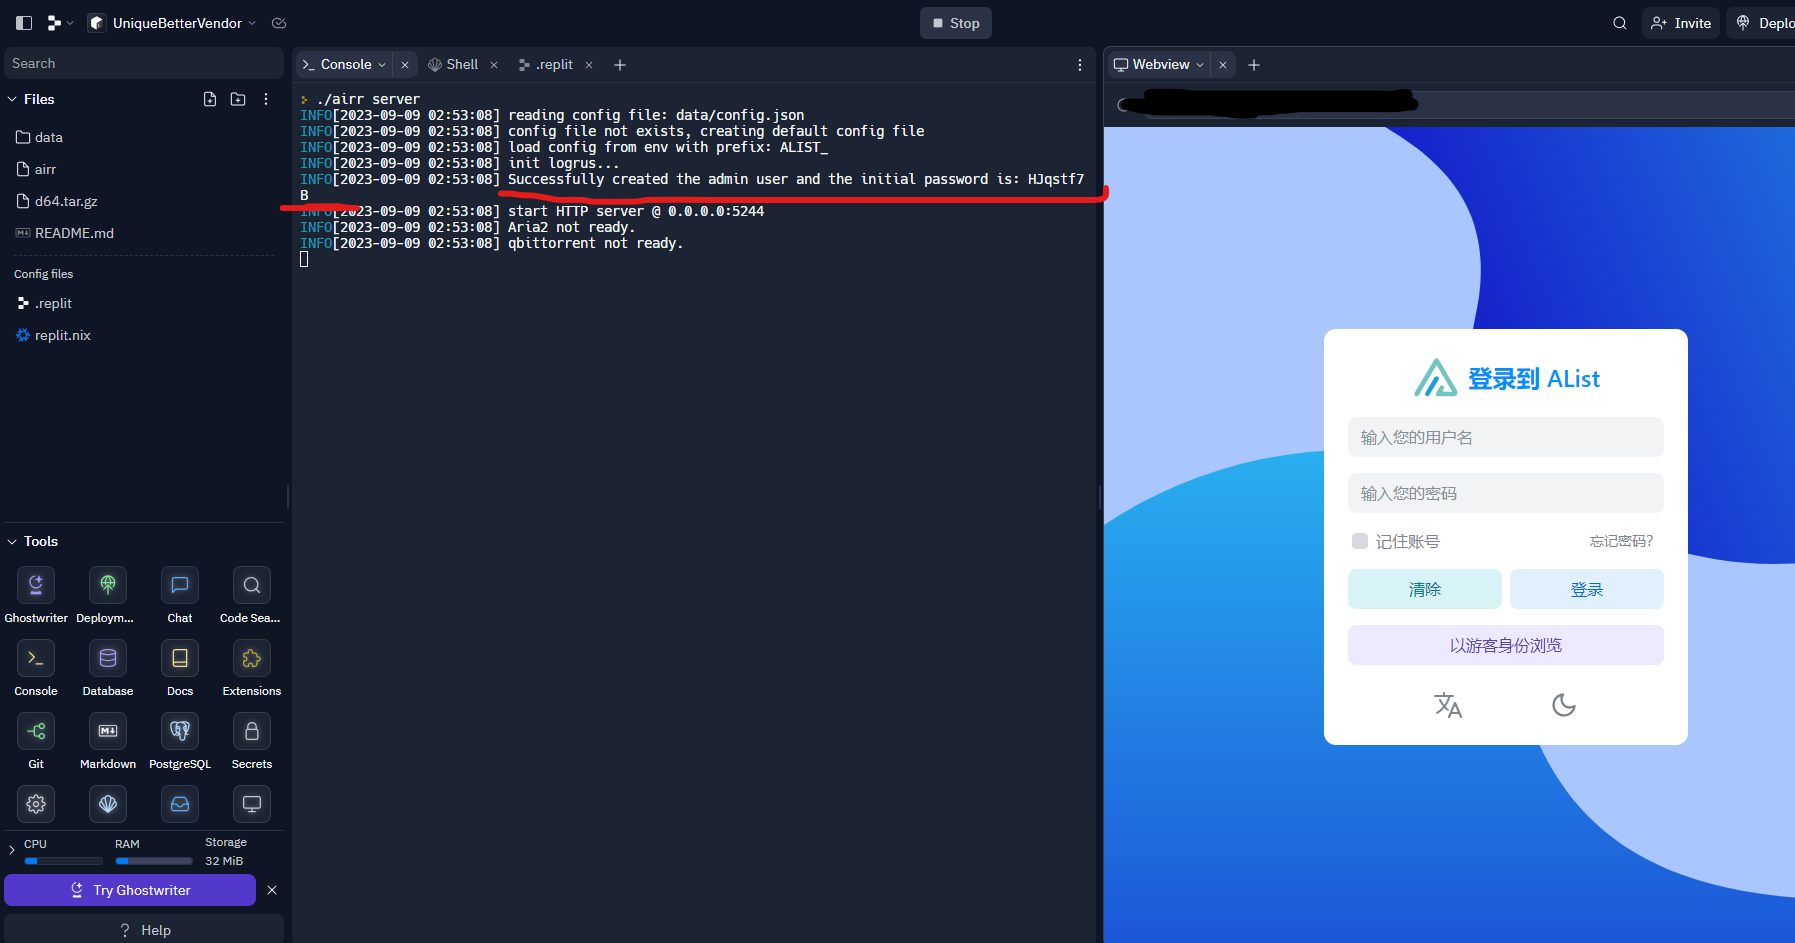
Task: Click the 清除 clear button
Action: 1425,589
